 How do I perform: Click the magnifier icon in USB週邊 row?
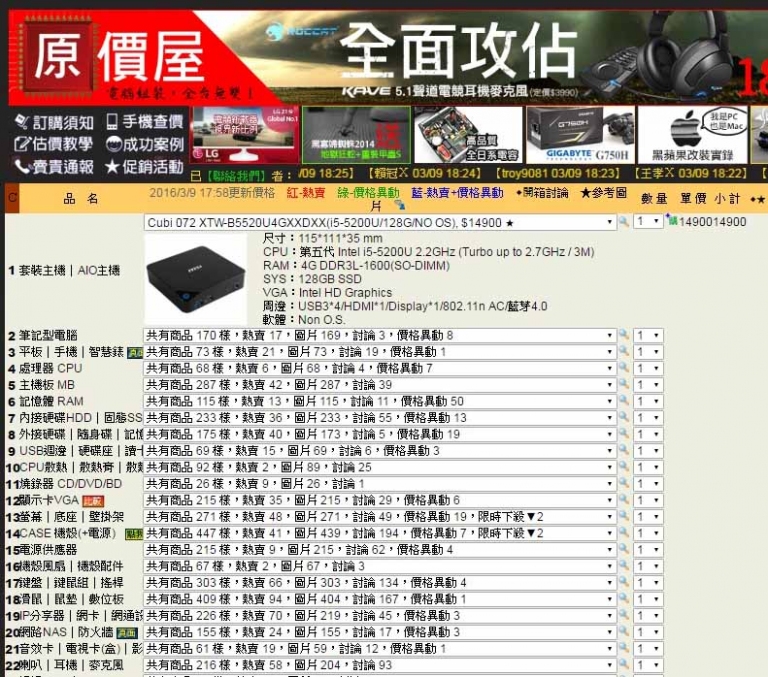pos(624,450)
